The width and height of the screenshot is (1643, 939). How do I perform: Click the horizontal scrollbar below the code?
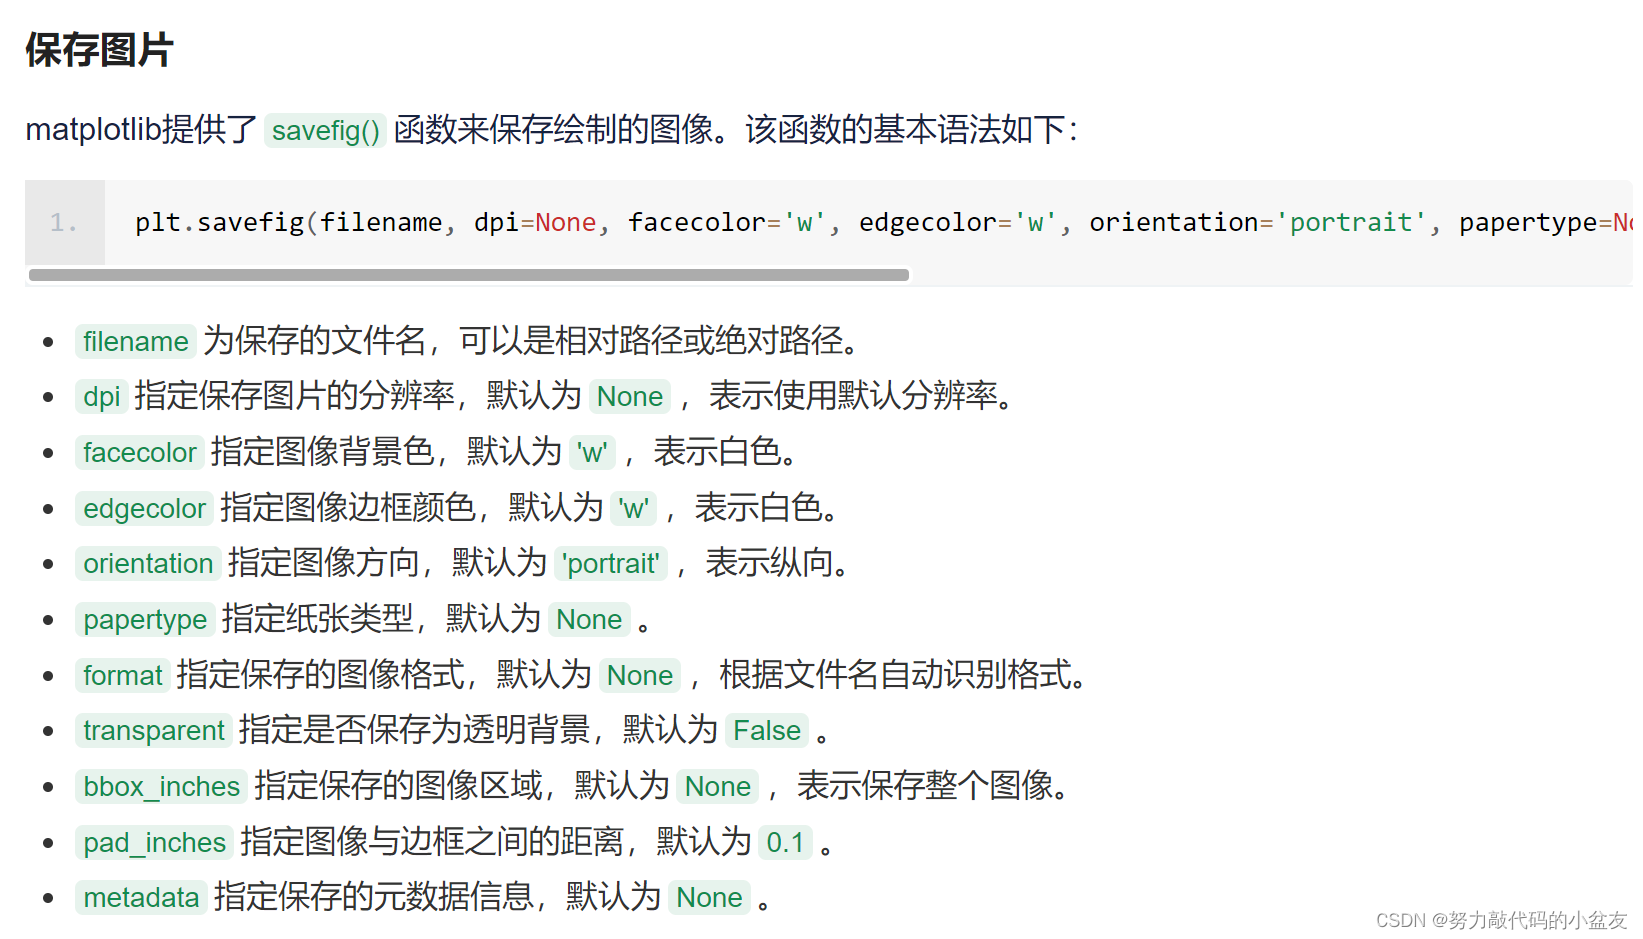[468, 274]
